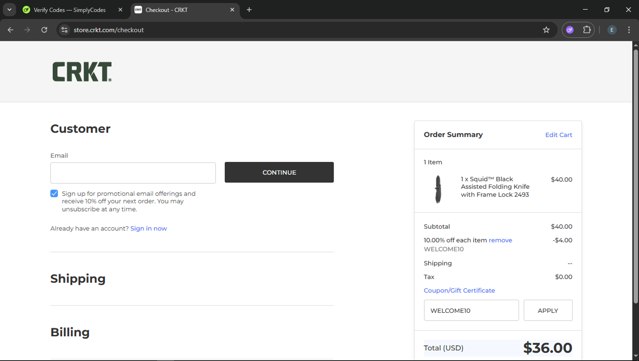Close the Verify Codes SimplyCodes tab
The image size is (639, 361).
coord(120,10)
